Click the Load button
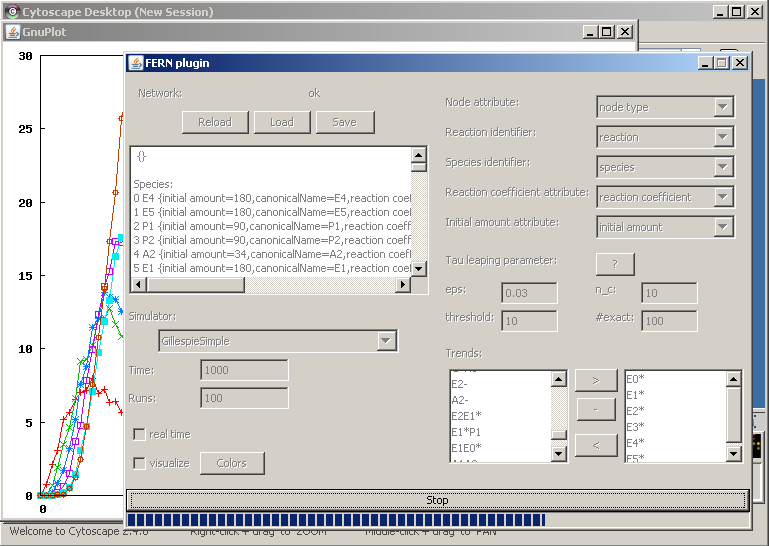Image resolution: width=769 pixels, height=546 pixels. click(x=282, y=122)
